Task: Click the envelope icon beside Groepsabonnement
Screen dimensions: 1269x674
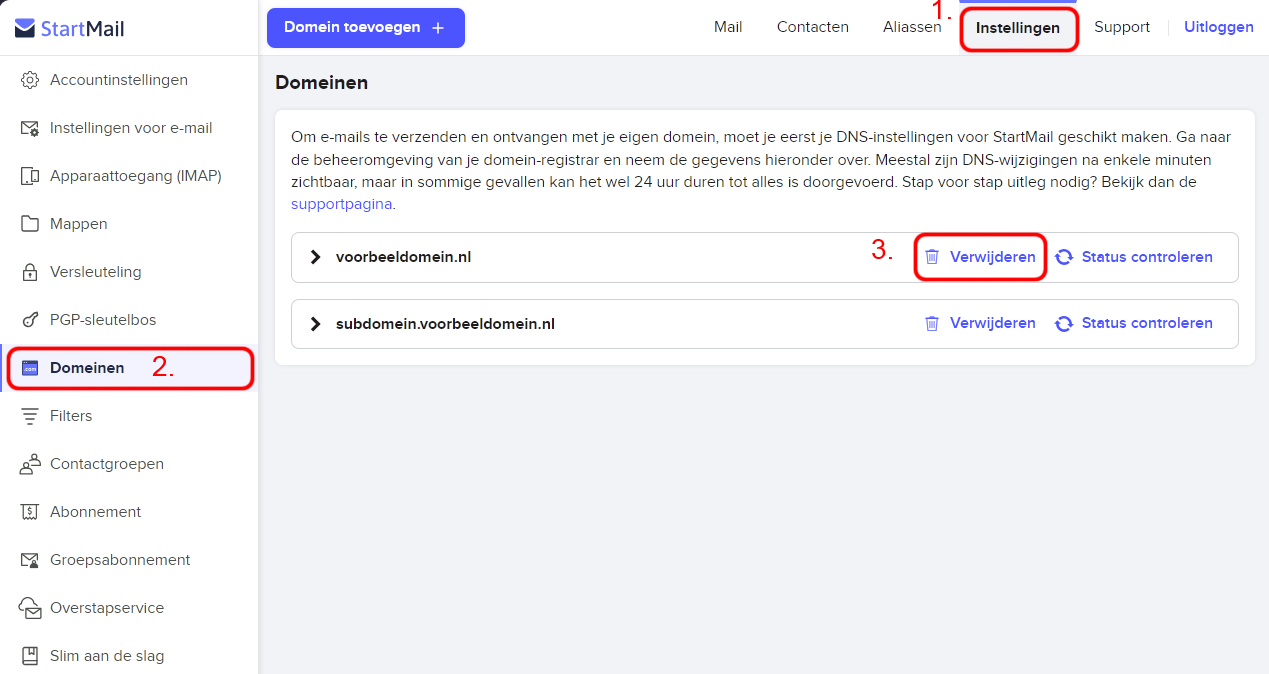Action: pos(30,560)
